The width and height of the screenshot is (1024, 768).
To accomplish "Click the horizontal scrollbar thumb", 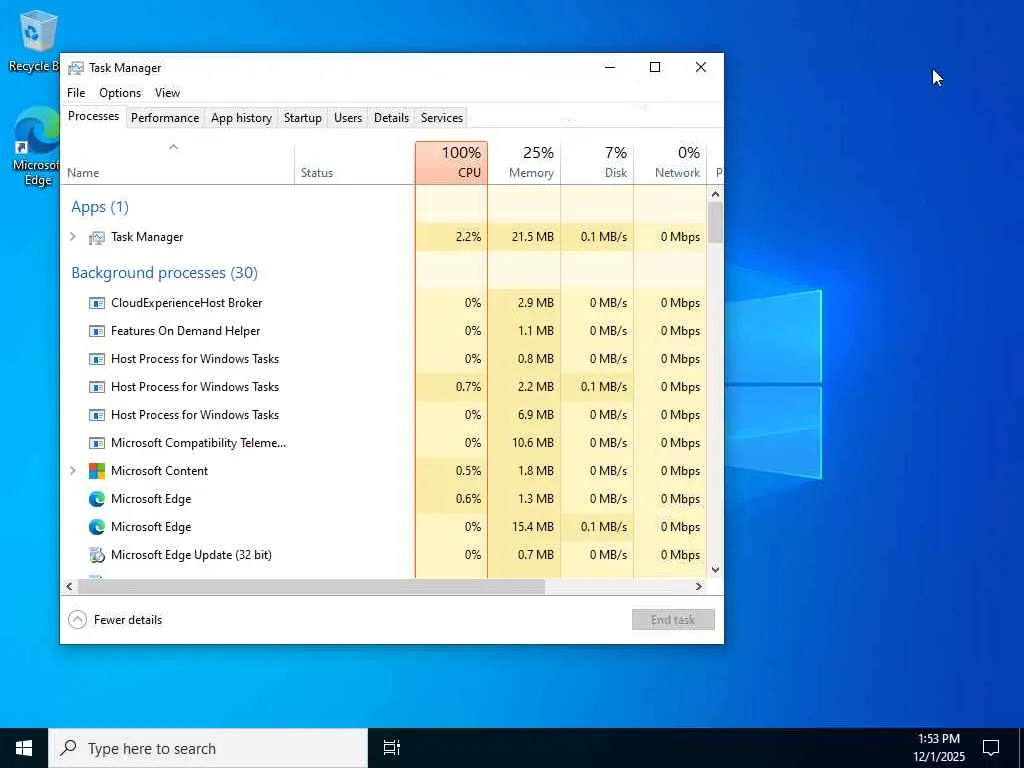I will (311, 586).
